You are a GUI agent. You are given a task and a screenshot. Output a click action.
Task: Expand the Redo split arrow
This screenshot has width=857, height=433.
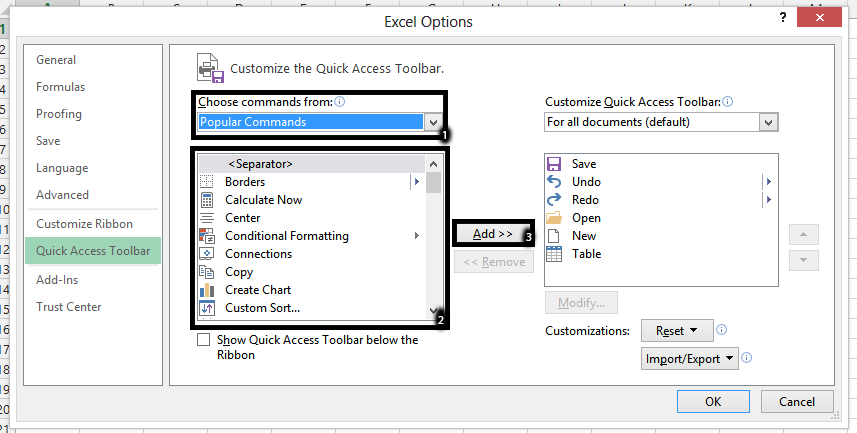click(768, 200)
